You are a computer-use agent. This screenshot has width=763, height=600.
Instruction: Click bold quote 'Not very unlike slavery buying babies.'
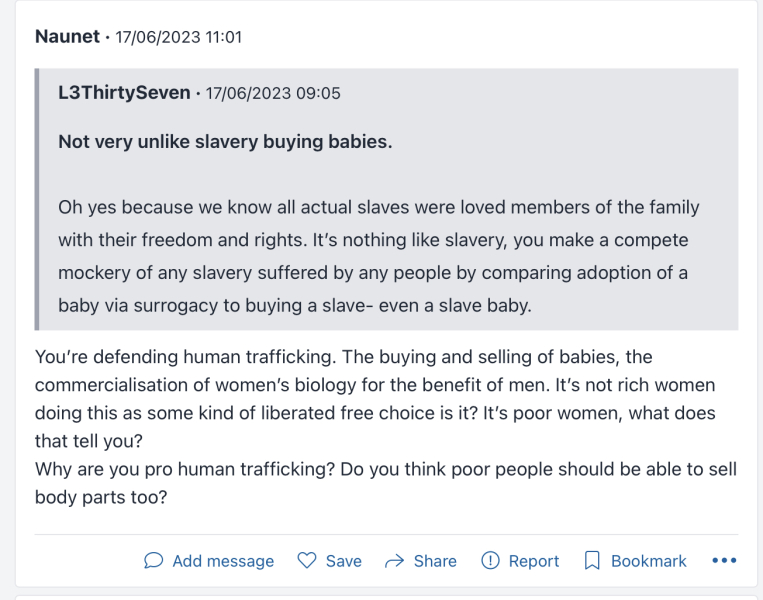(225, 142)
